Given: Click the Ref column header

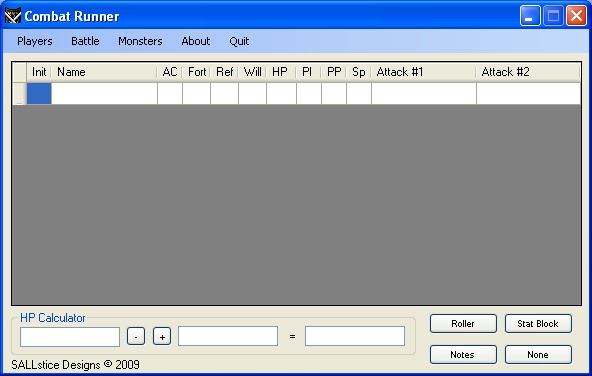Looking at the screenshot, I should (224, 72).
